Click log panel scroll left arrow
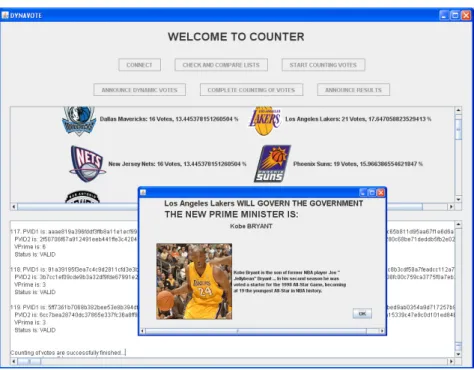The image size is (474, 370). pos(14,361)
